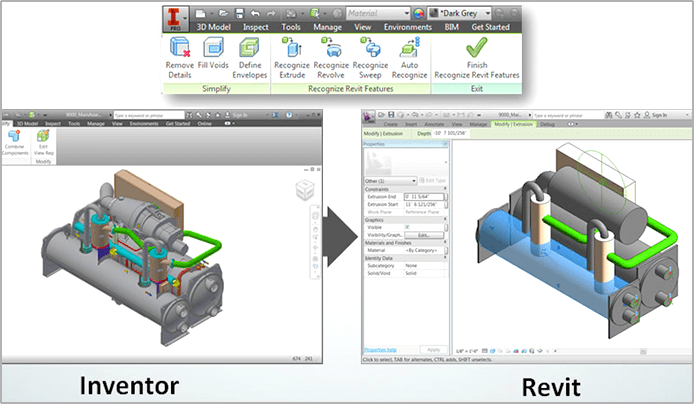Collapse the Graphics section in Properties
694x404 pixels.
point(445,219)
